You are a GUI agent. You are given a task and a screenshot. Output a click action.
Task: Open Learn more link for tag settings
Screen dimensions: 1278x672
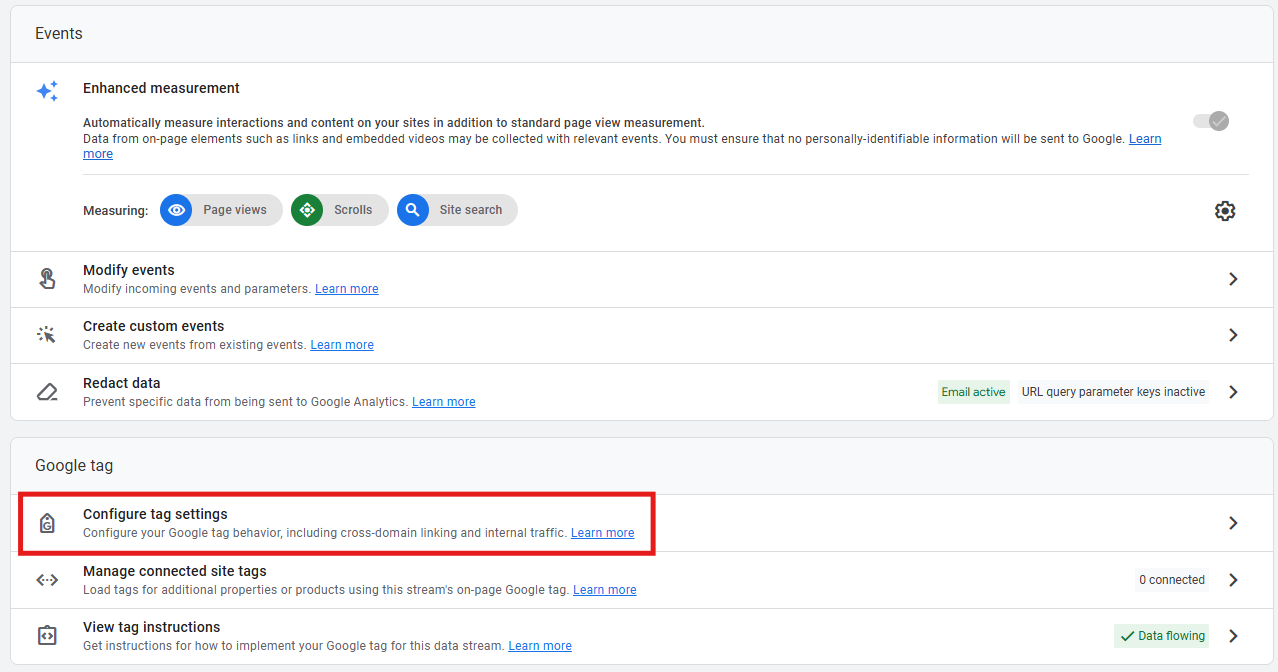coord(603,533)
